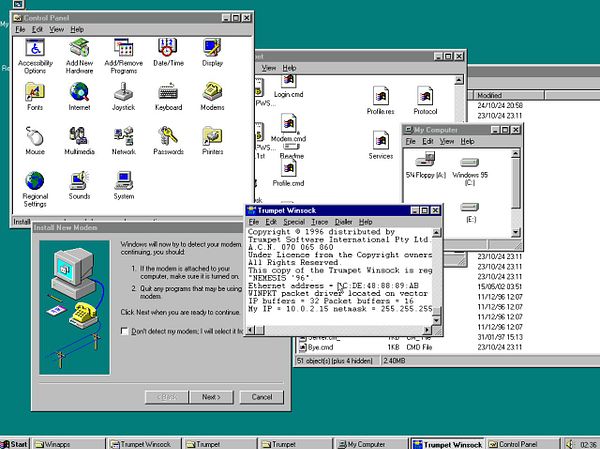This screenshot has height=449, width=600.
Task: Click Trumpet Winsock vertical scroll down arrow
Action: point(436,320)
